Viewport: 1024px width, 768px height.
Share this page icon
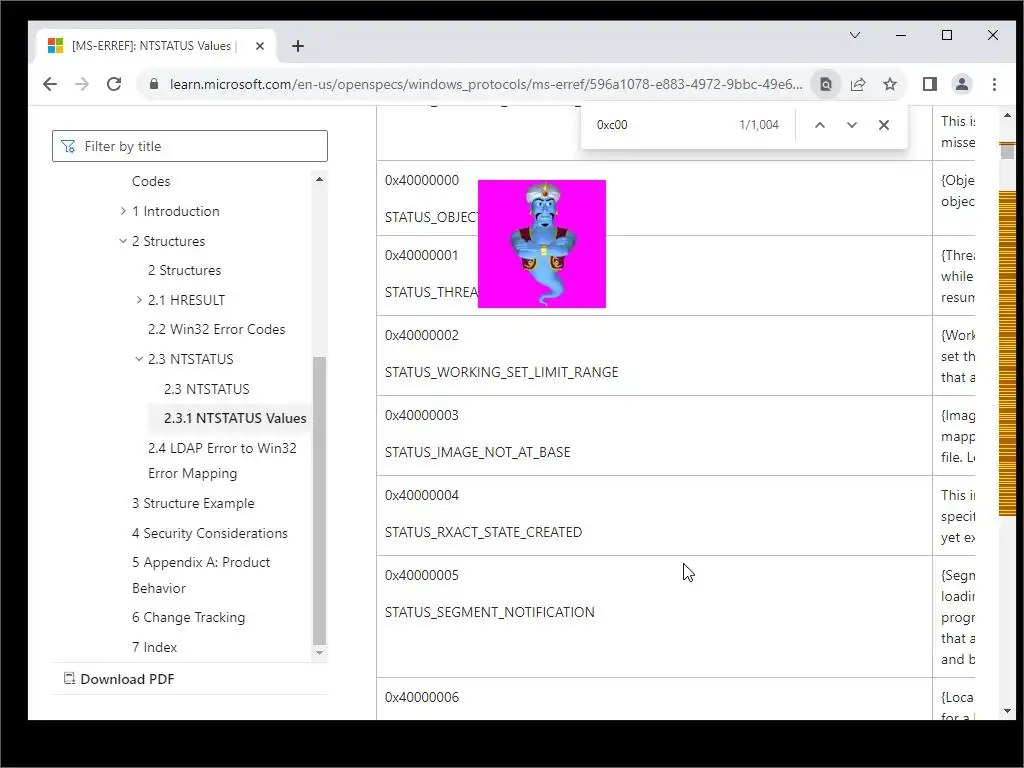(x=858, y=84)
